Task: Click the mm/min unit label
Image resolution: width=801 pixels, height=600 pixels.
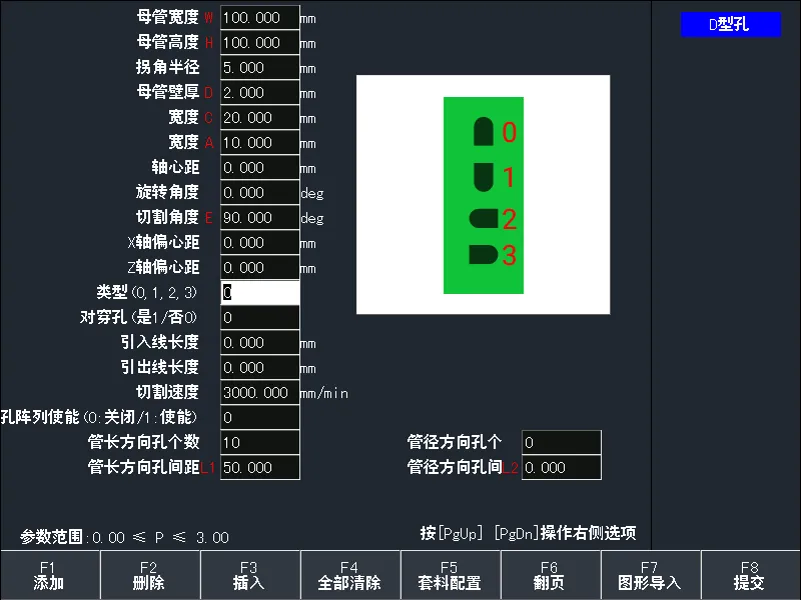Action: click(x=324, y=393)
